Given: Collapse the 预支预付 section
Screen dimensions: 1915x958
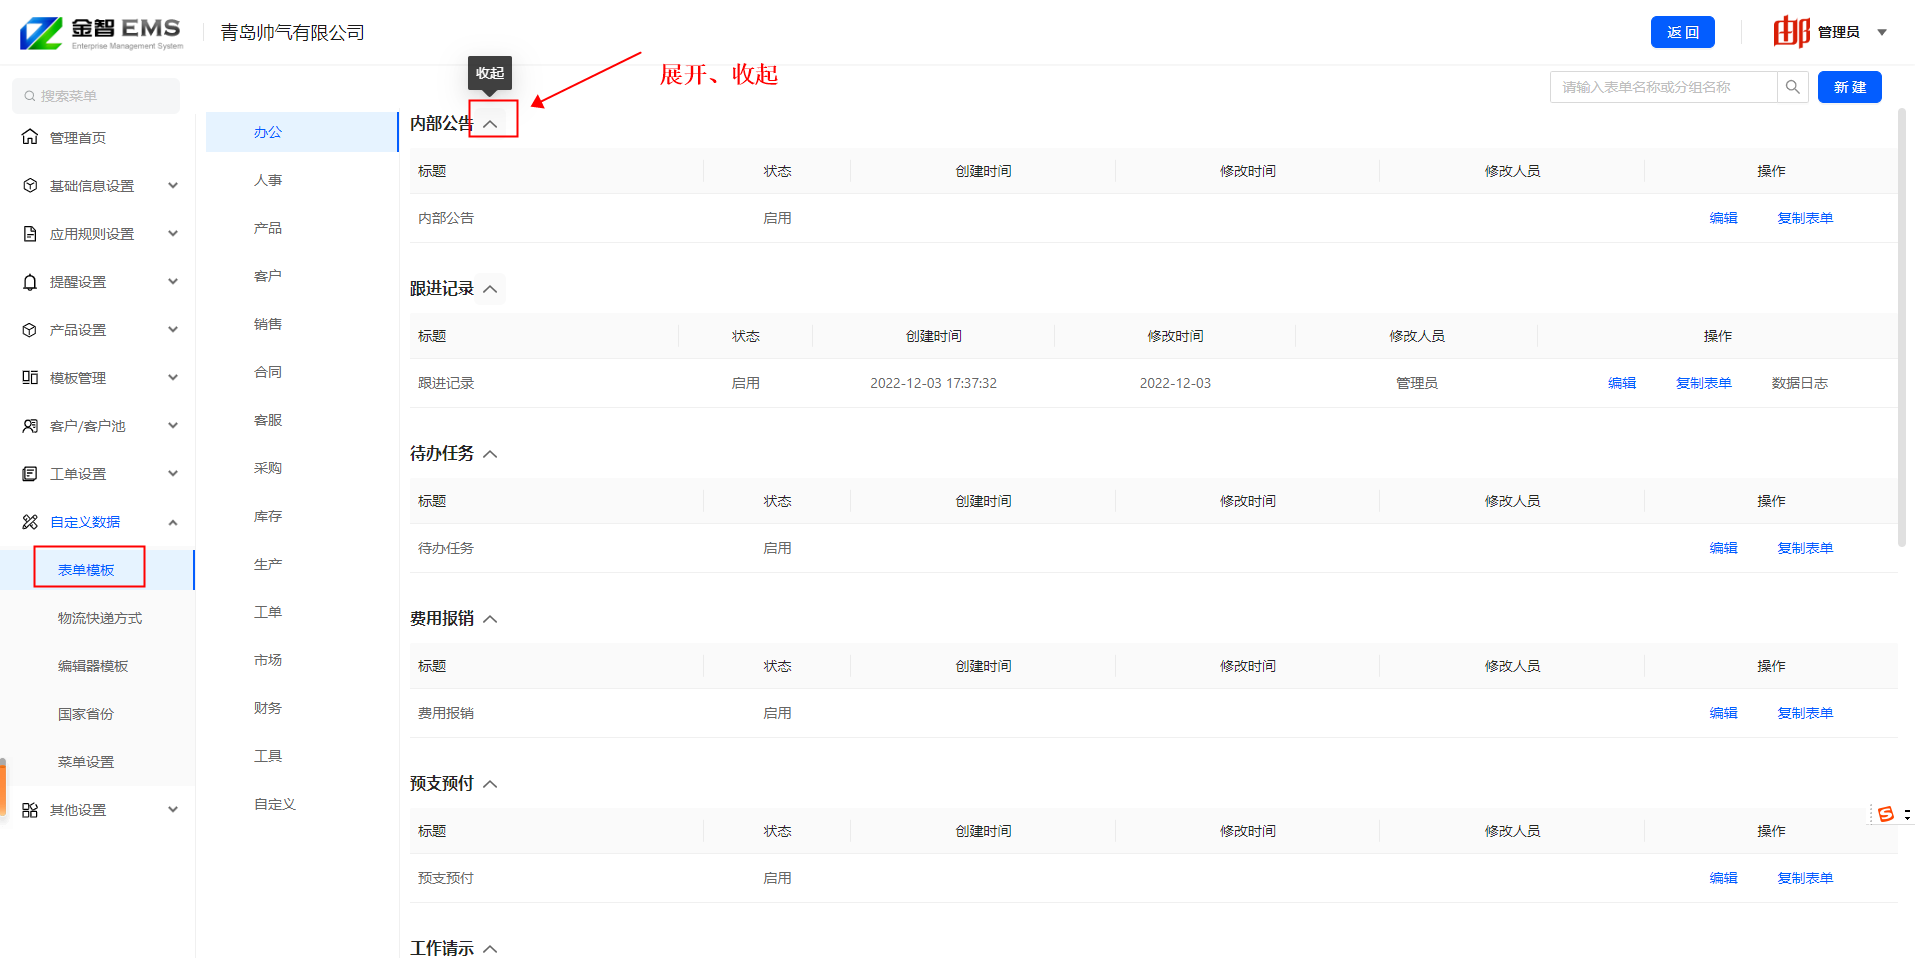Looking at the screenshot, I should point(490,784).
